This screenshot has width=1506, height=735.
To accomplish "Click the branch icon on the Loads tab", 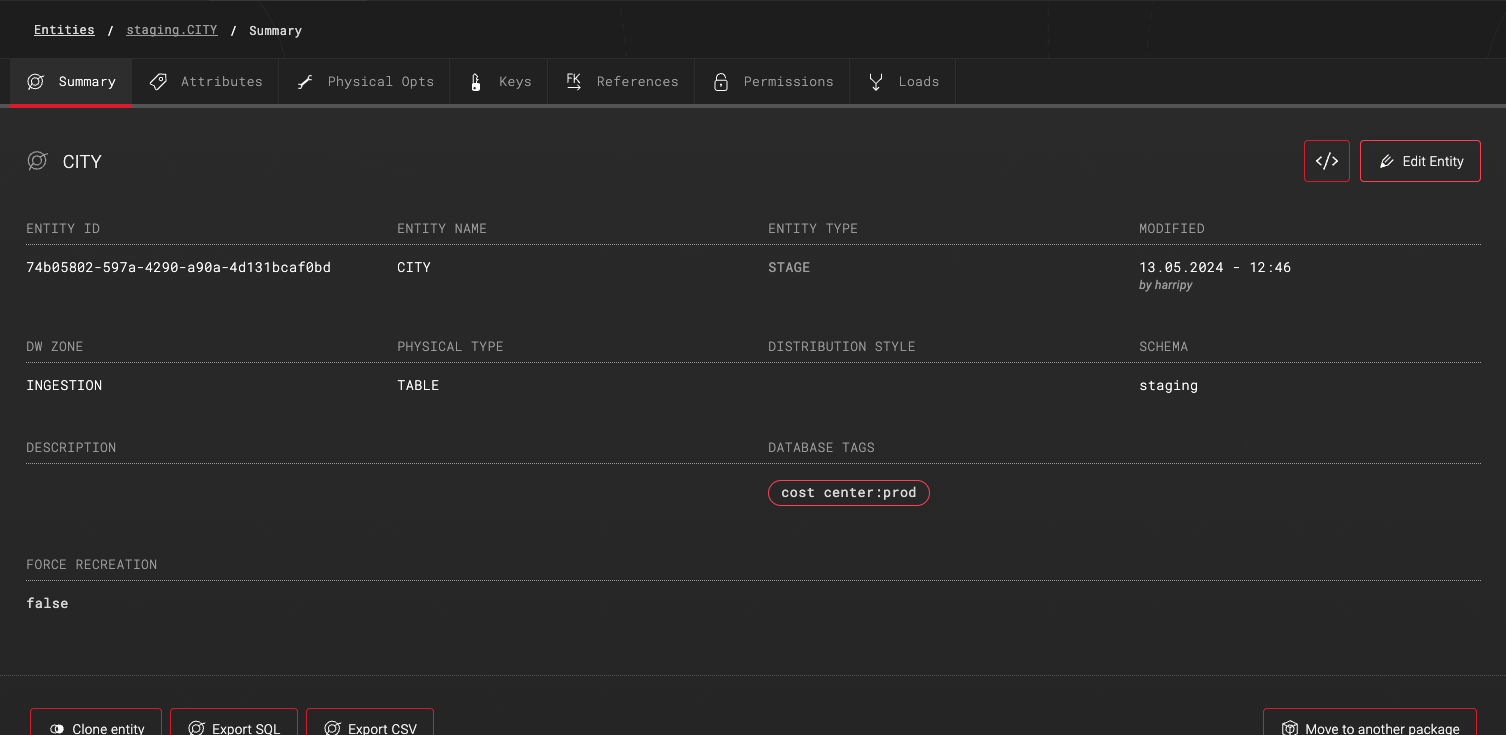I will 876,81.
